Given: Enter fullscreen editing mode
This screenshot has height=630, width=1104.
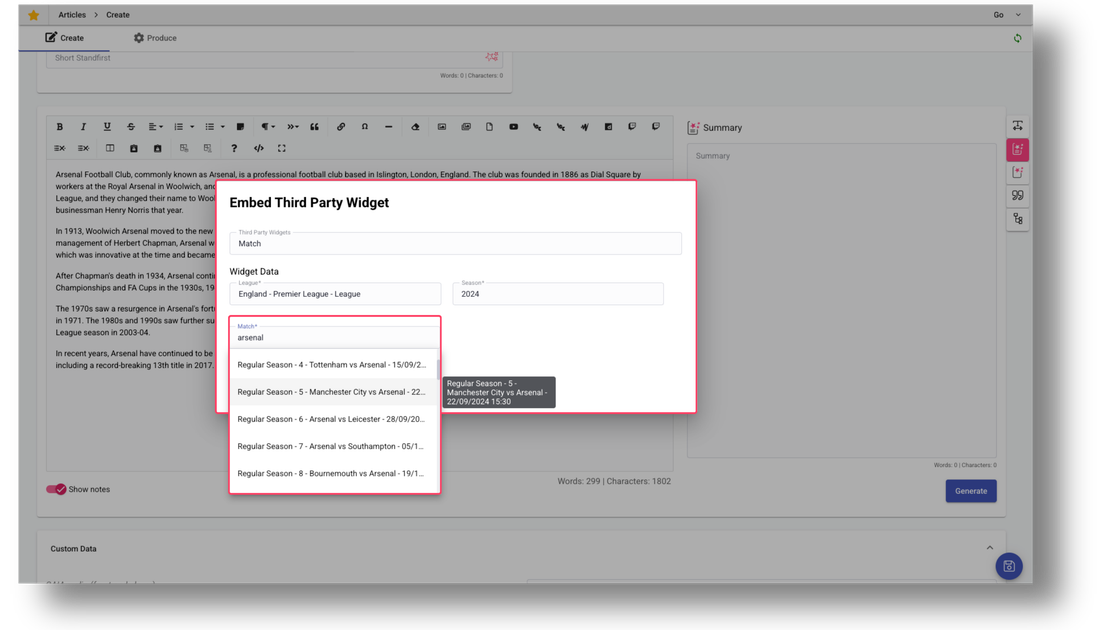Looking at the screenshot, I should (x=281, y=147).
